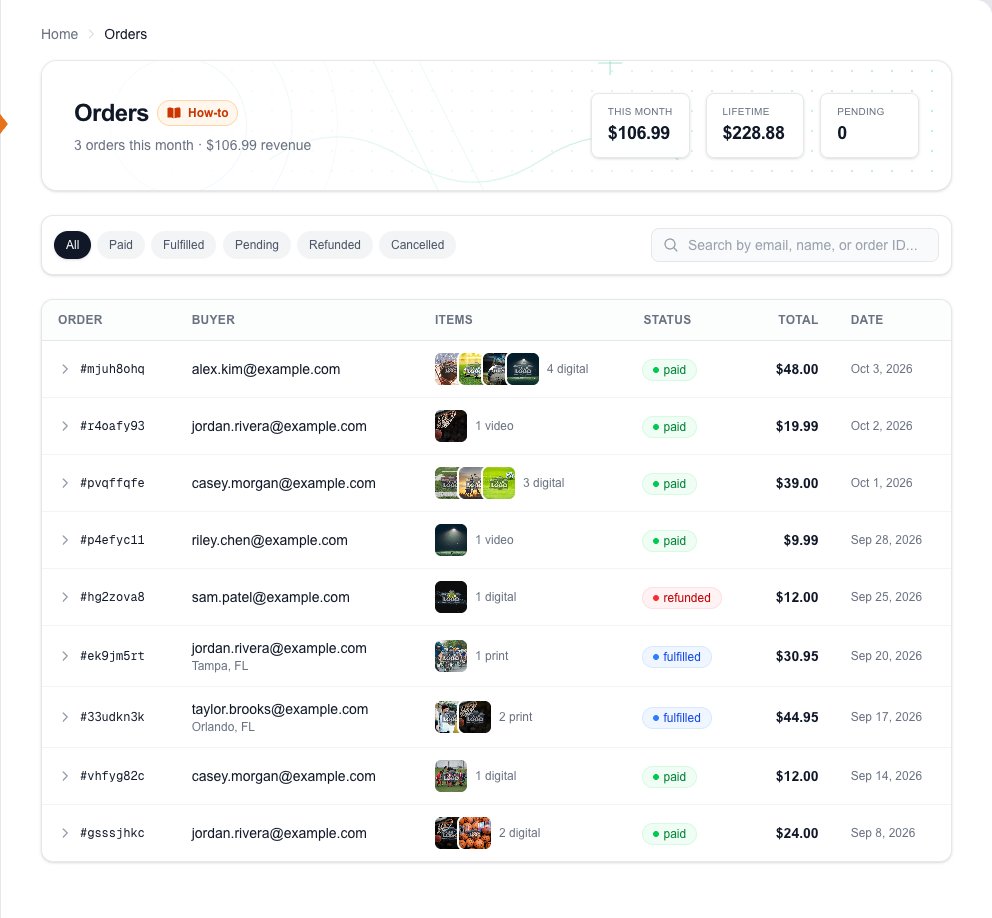Expand order #ek9jm5rt row

[65, 656]
